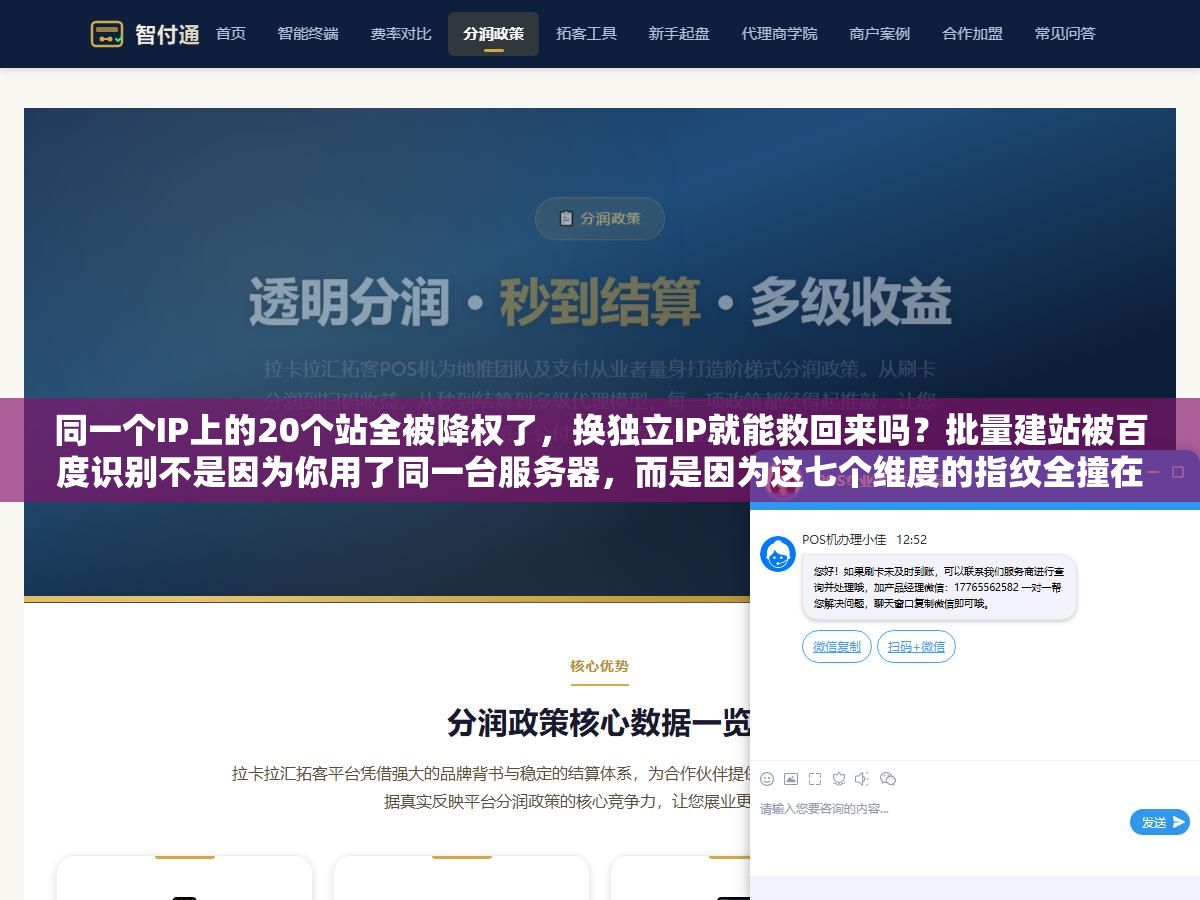Screen dimensions: 1200x900
Task: View 商户案例 nav link
Action: tap(880, 34)
